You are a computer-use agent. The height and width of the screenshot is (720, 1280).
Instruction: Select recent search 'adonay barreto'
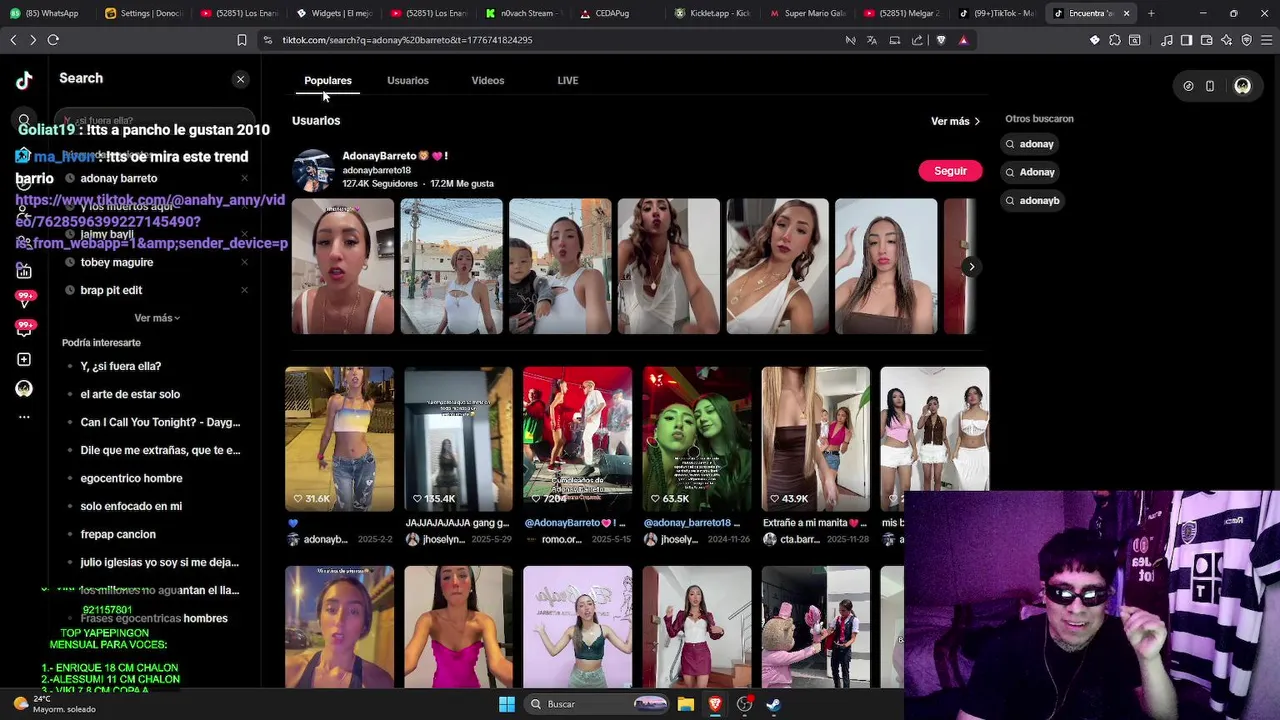coord(119,178)
